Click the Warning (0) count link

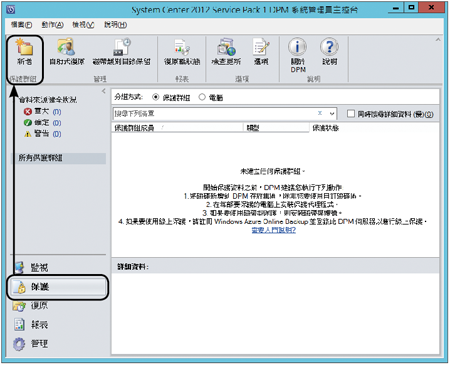point(57,134)
